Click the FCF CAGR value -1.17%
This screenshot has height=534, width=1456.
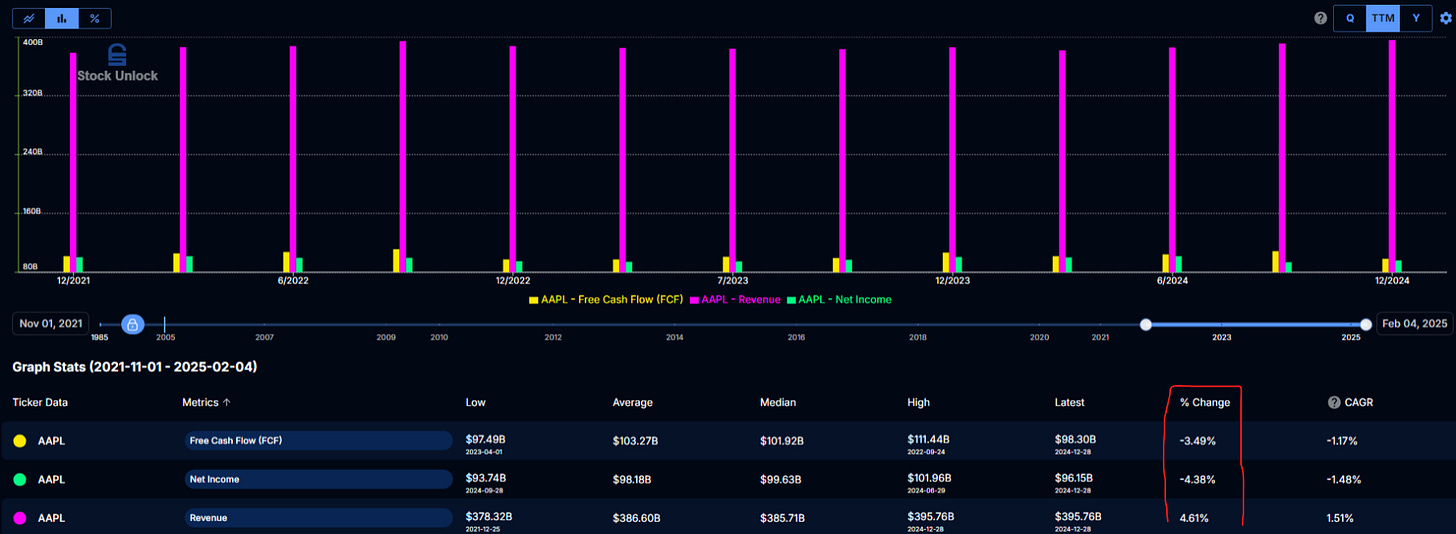coord(1343,440)
